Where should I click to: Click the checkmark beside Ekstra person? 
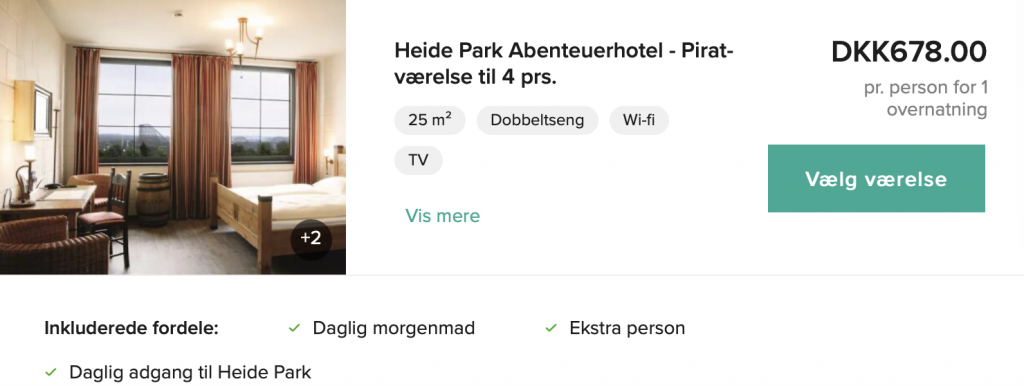point(551,328)
